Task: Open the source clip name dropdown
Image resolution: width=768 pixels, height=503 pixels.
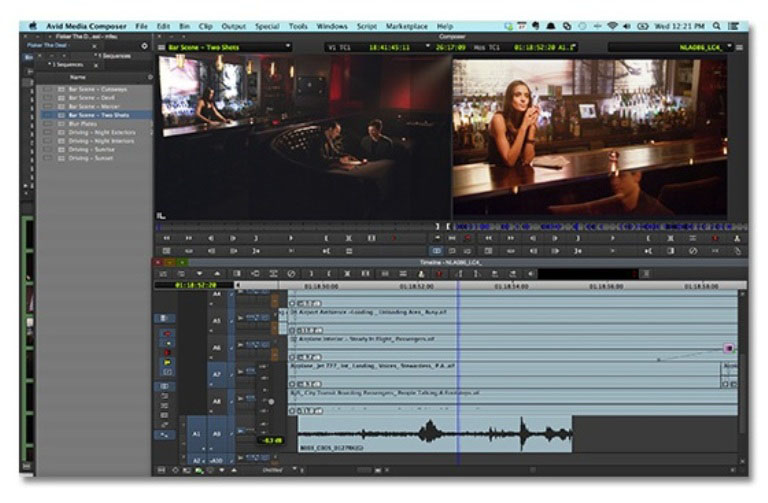Action: pyautogui.click(x=287, y=46)
